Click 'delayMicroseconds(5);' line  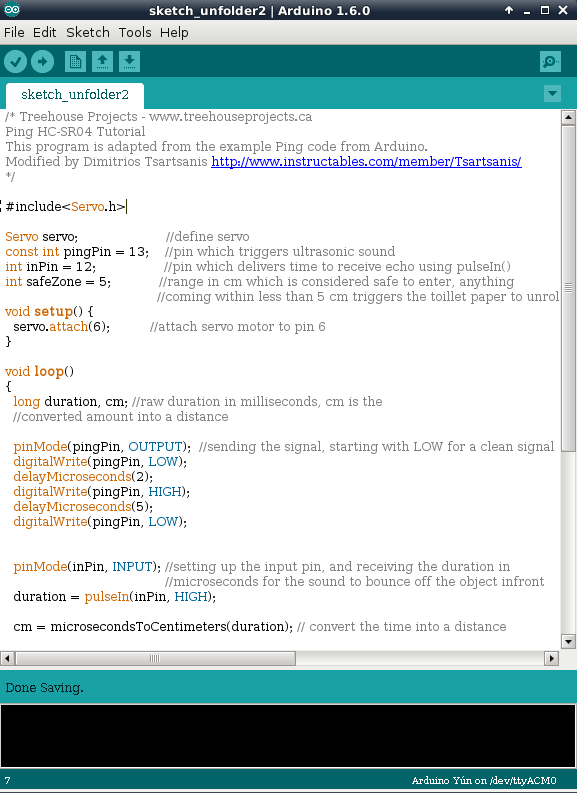[83, 507]
